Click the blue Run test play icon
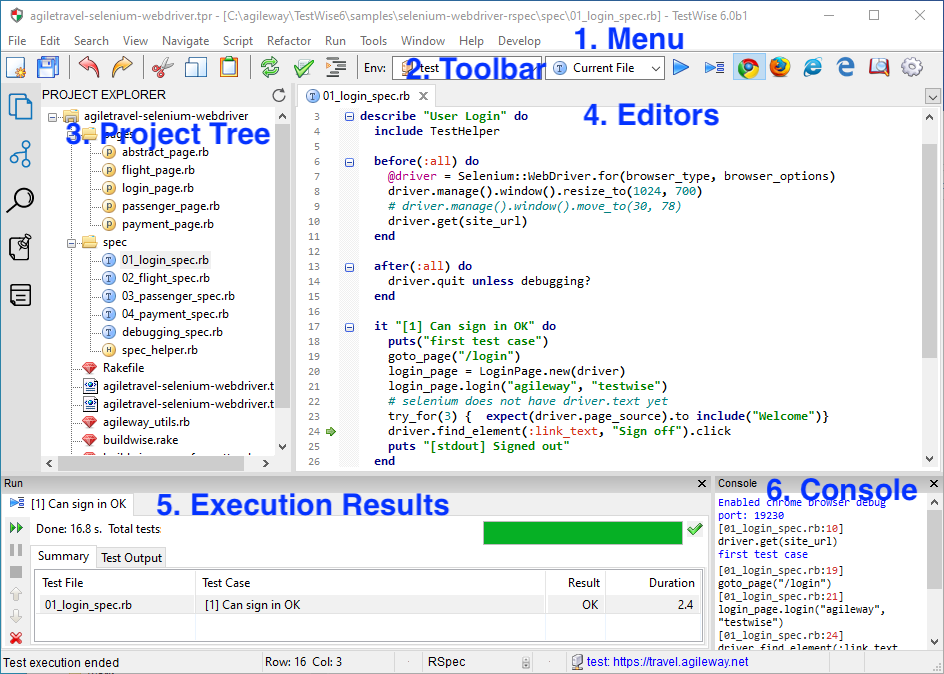944x674 pixels. click(681, 67)
